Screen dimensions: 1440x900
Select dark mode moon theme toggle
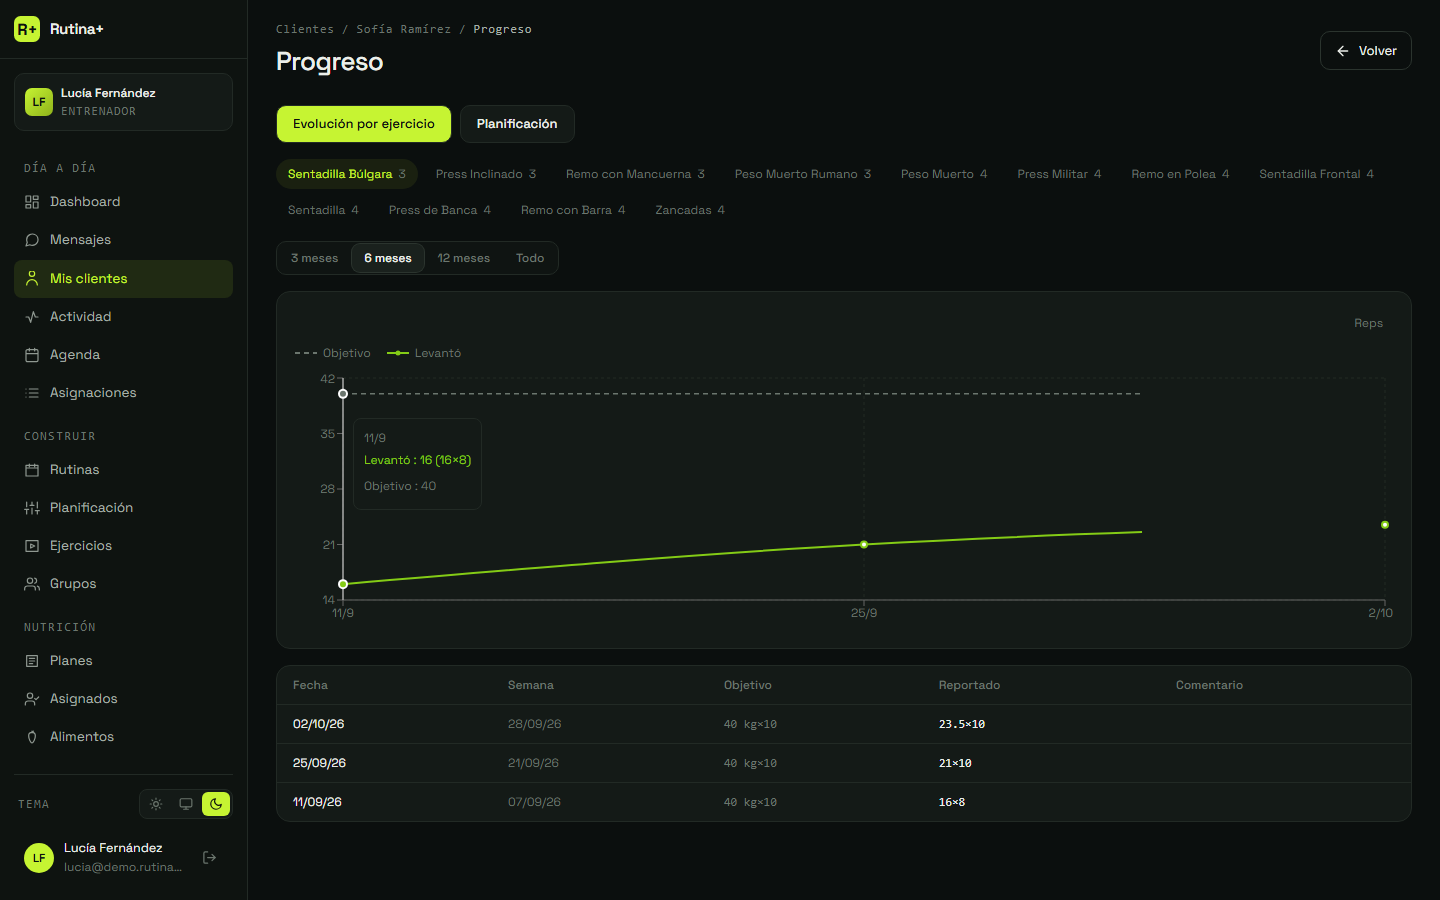point(216,804)
